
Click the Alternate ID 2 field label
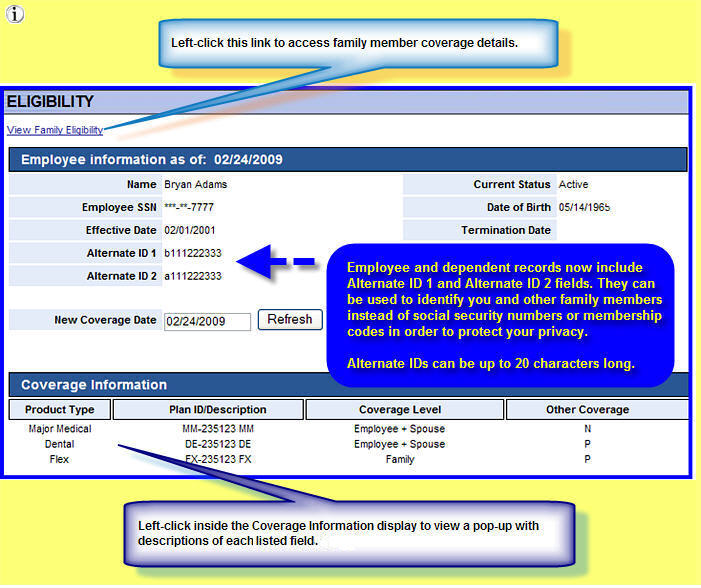tap(121, 276)
